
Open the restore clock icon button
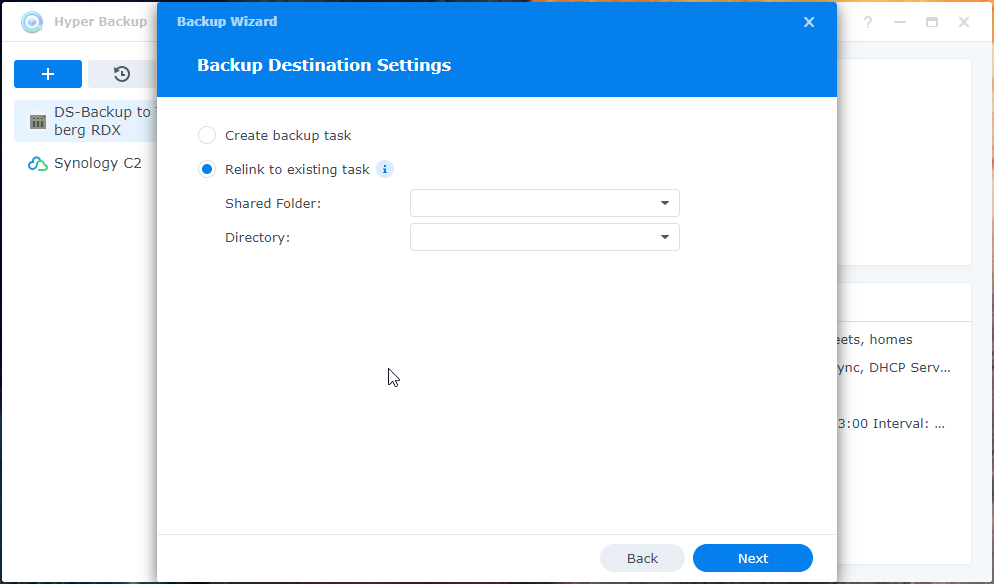(122, 74)
